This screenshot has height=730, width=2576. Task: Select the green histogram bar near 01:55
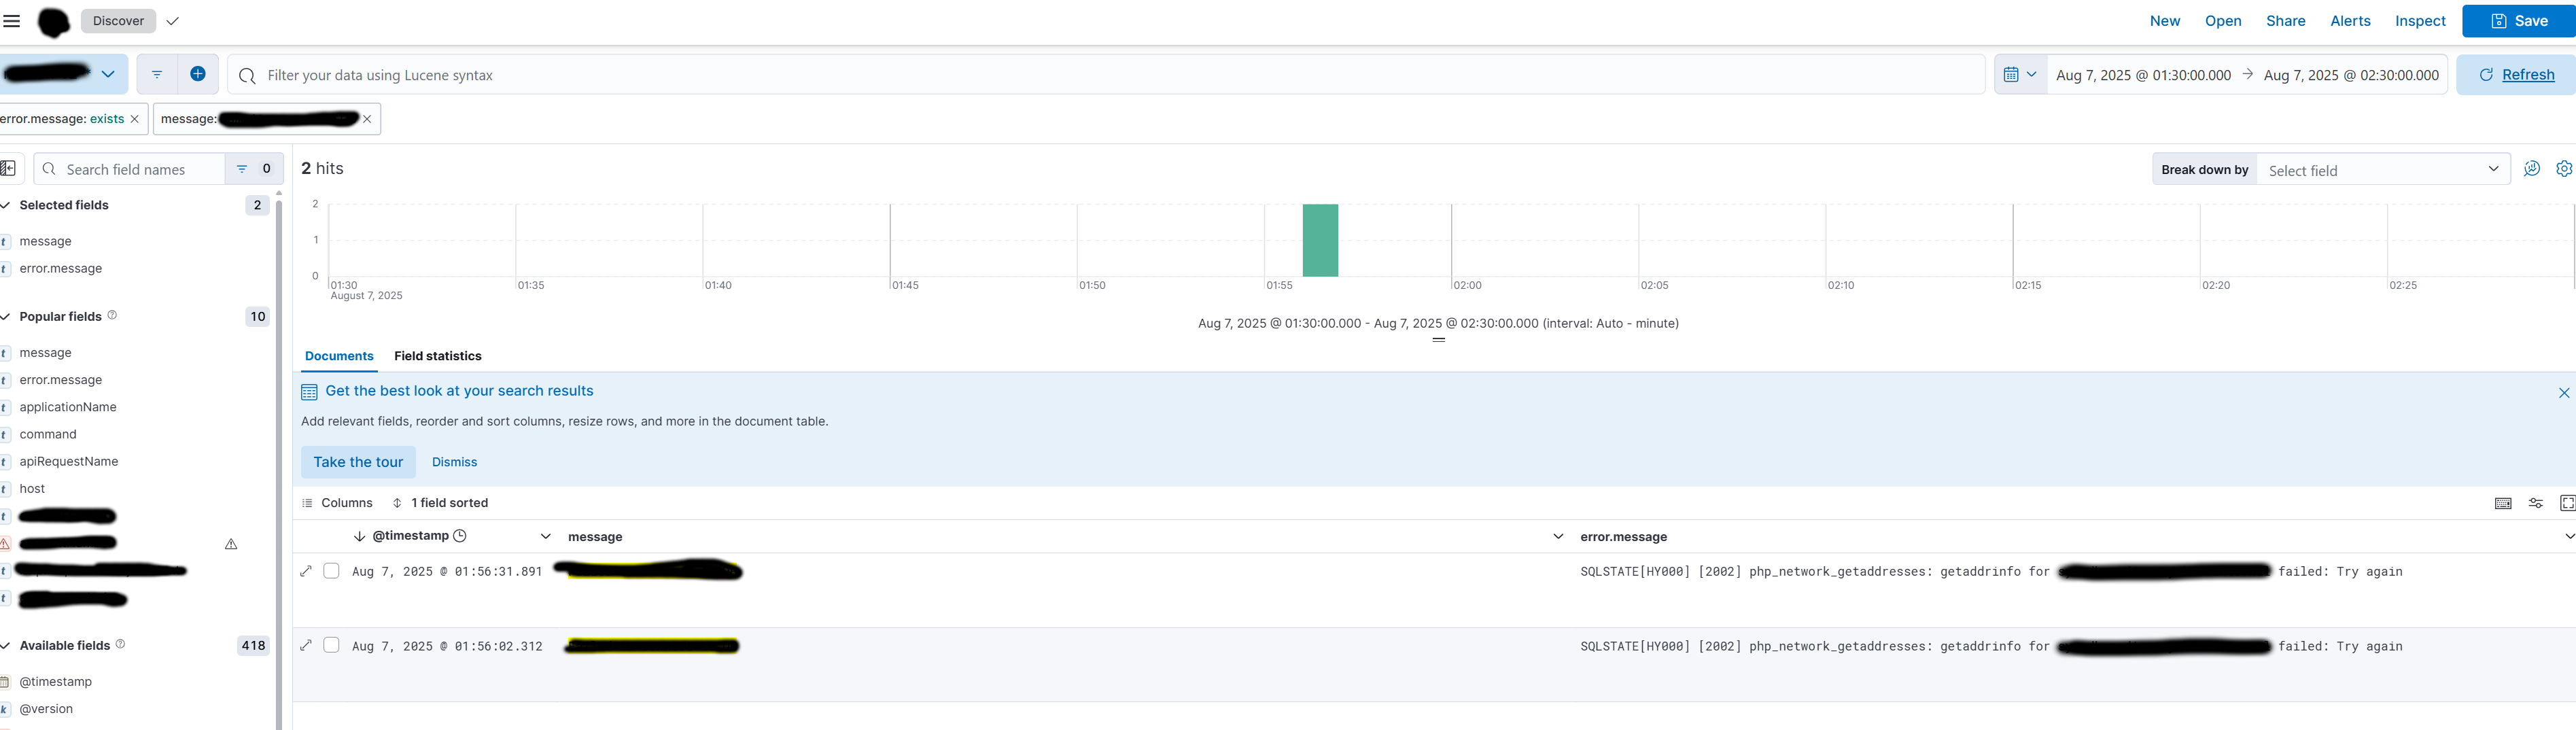tap(1320, 240)
